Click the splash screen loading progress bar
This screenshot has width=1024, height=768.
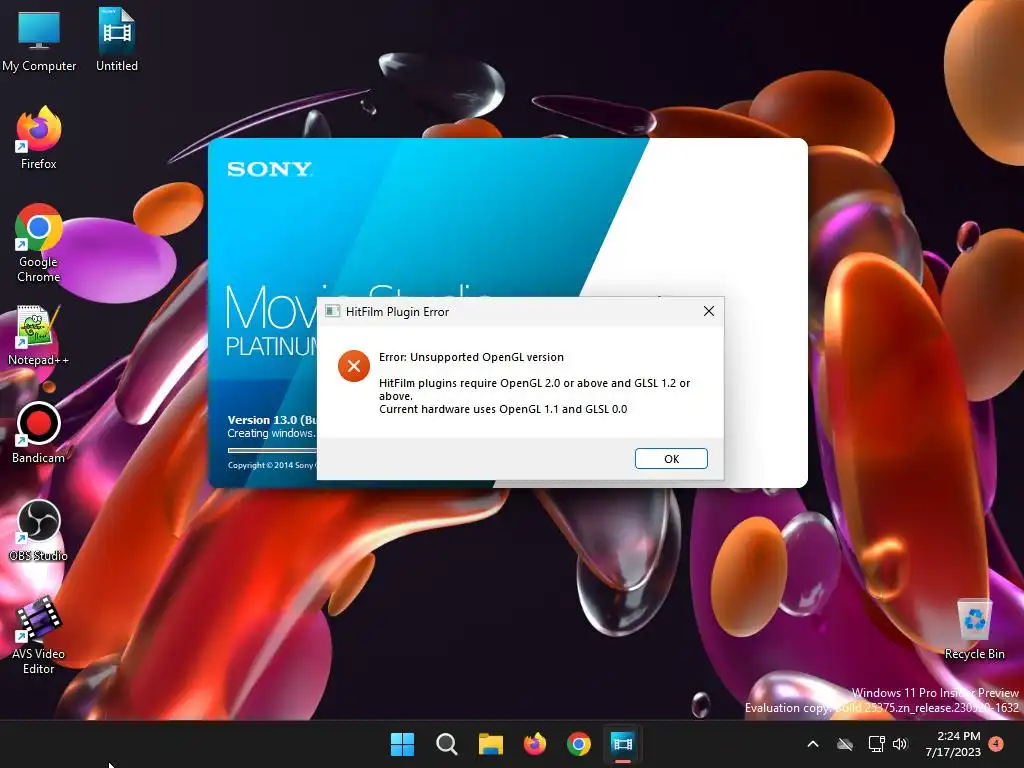point(272,450)
